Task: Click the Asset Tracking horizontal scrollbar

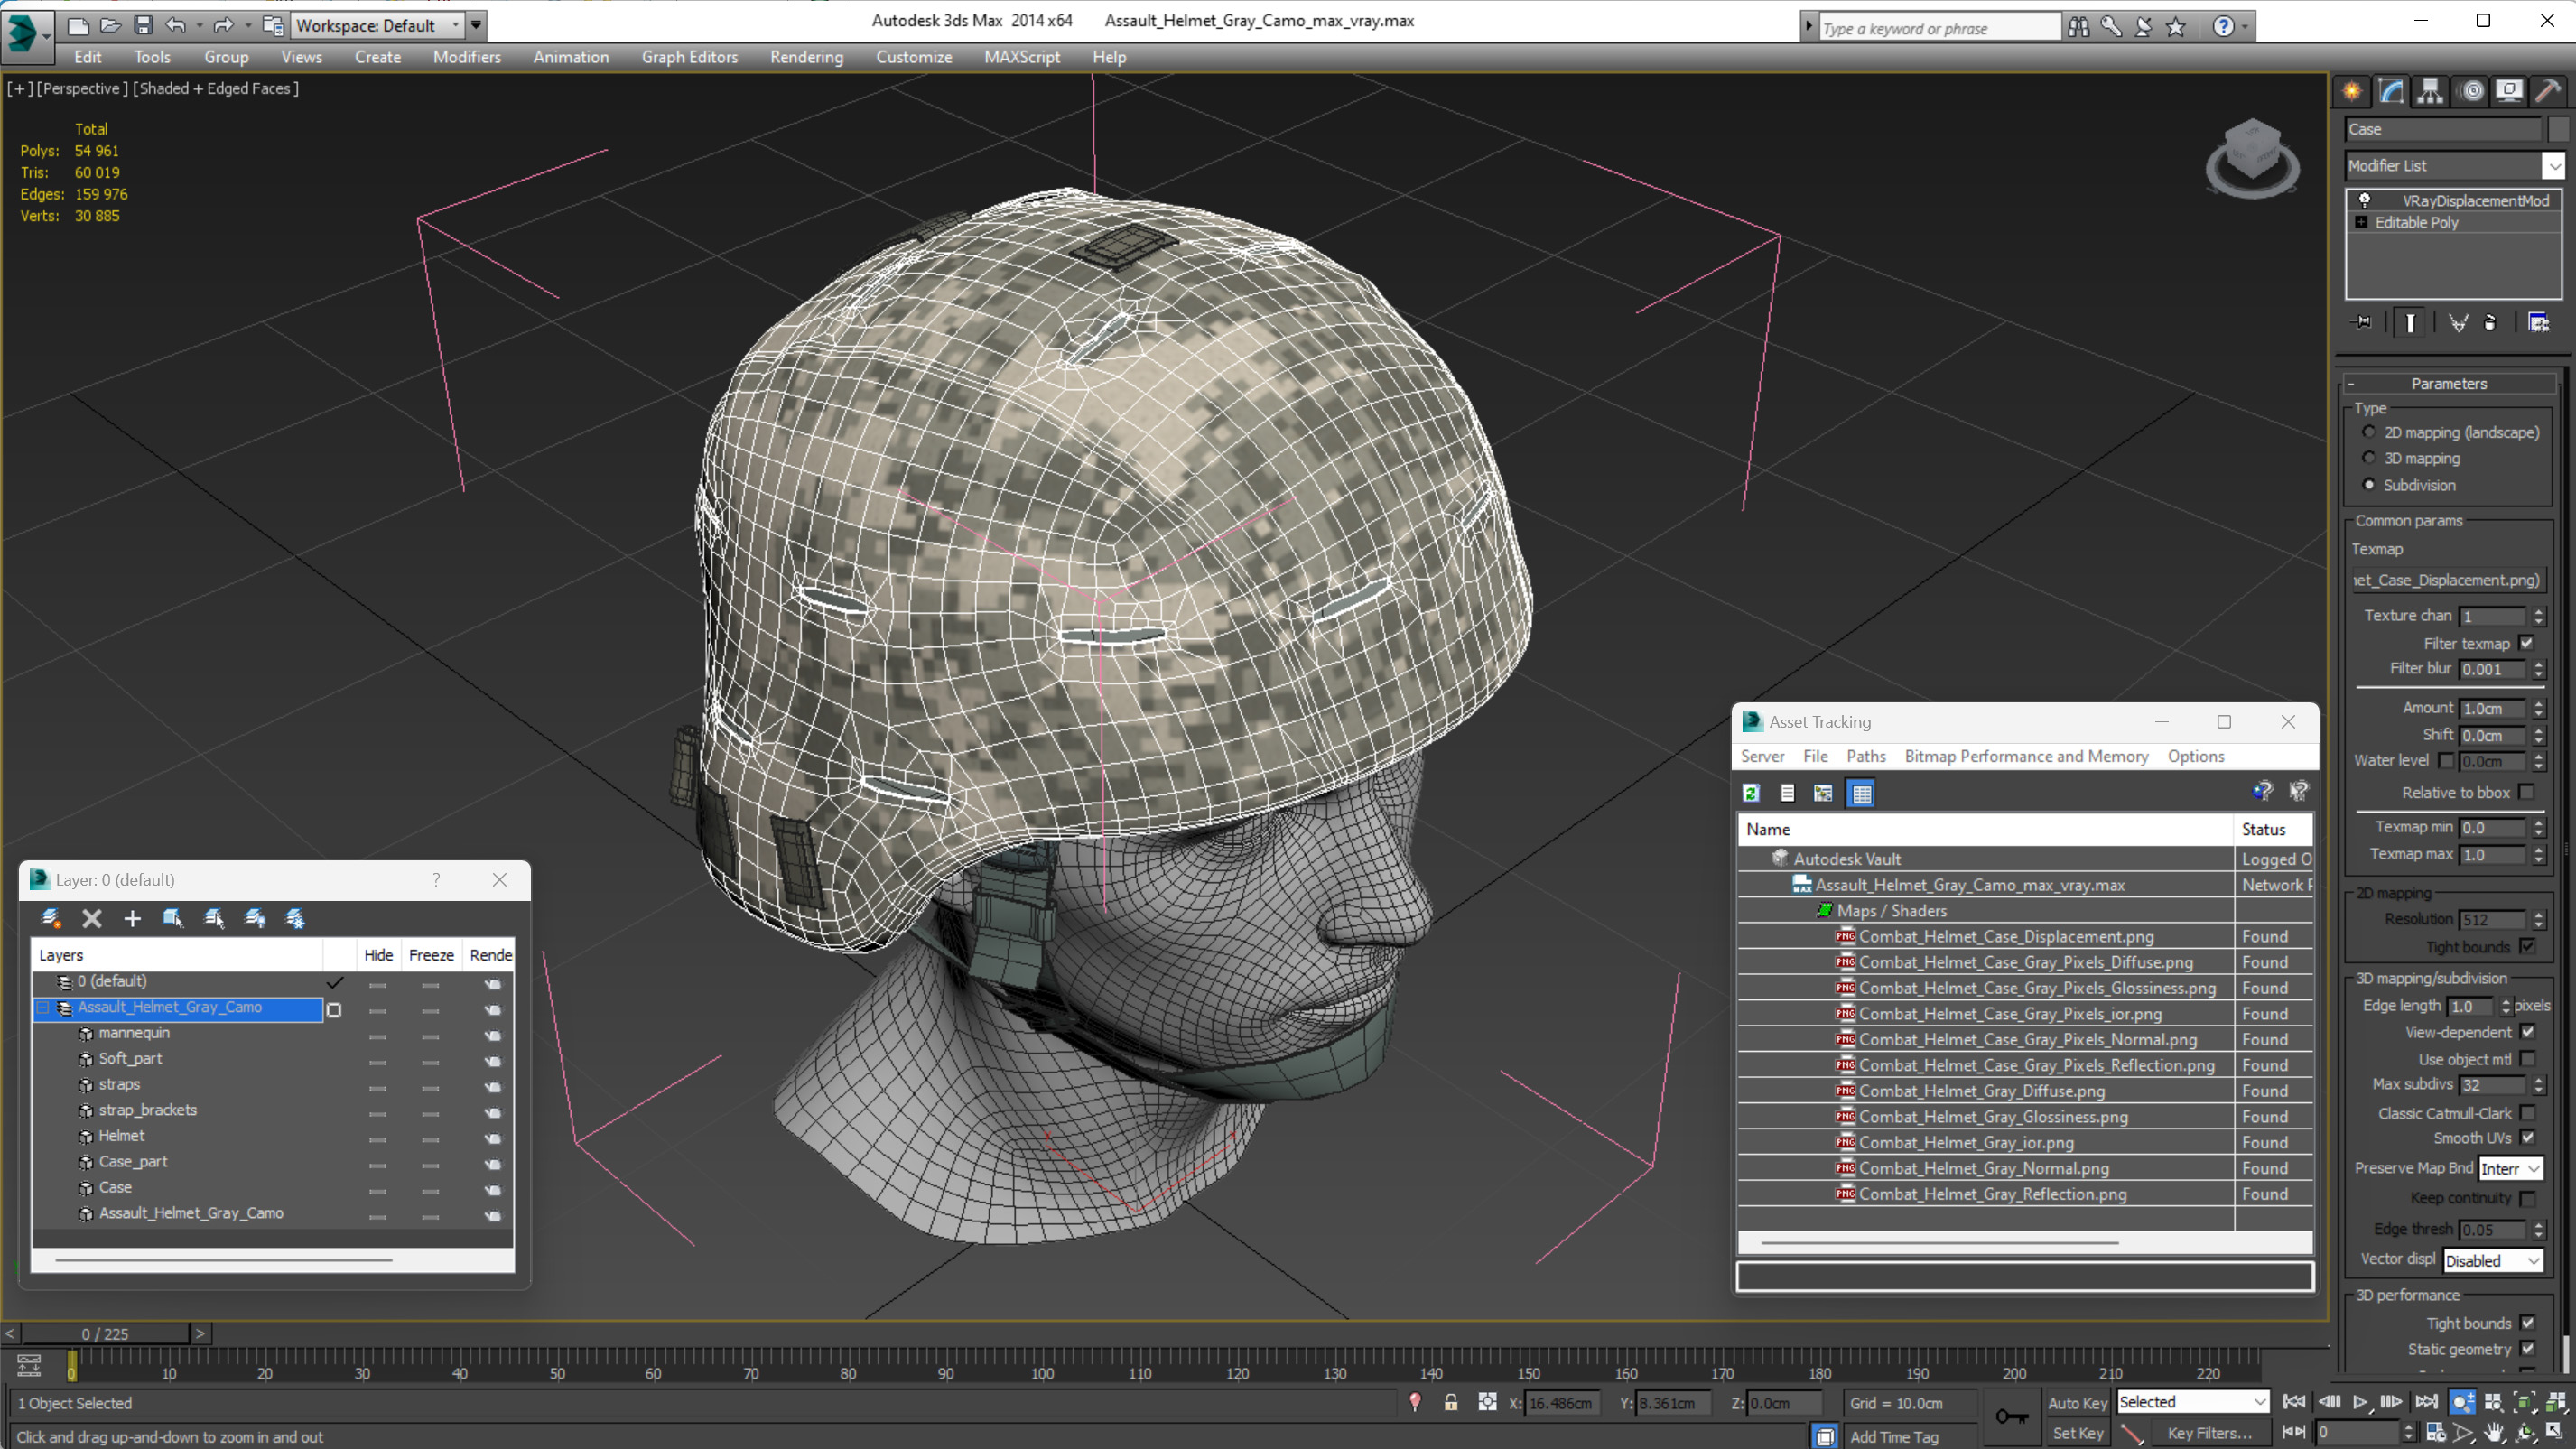Action: click(1939, 1243)
